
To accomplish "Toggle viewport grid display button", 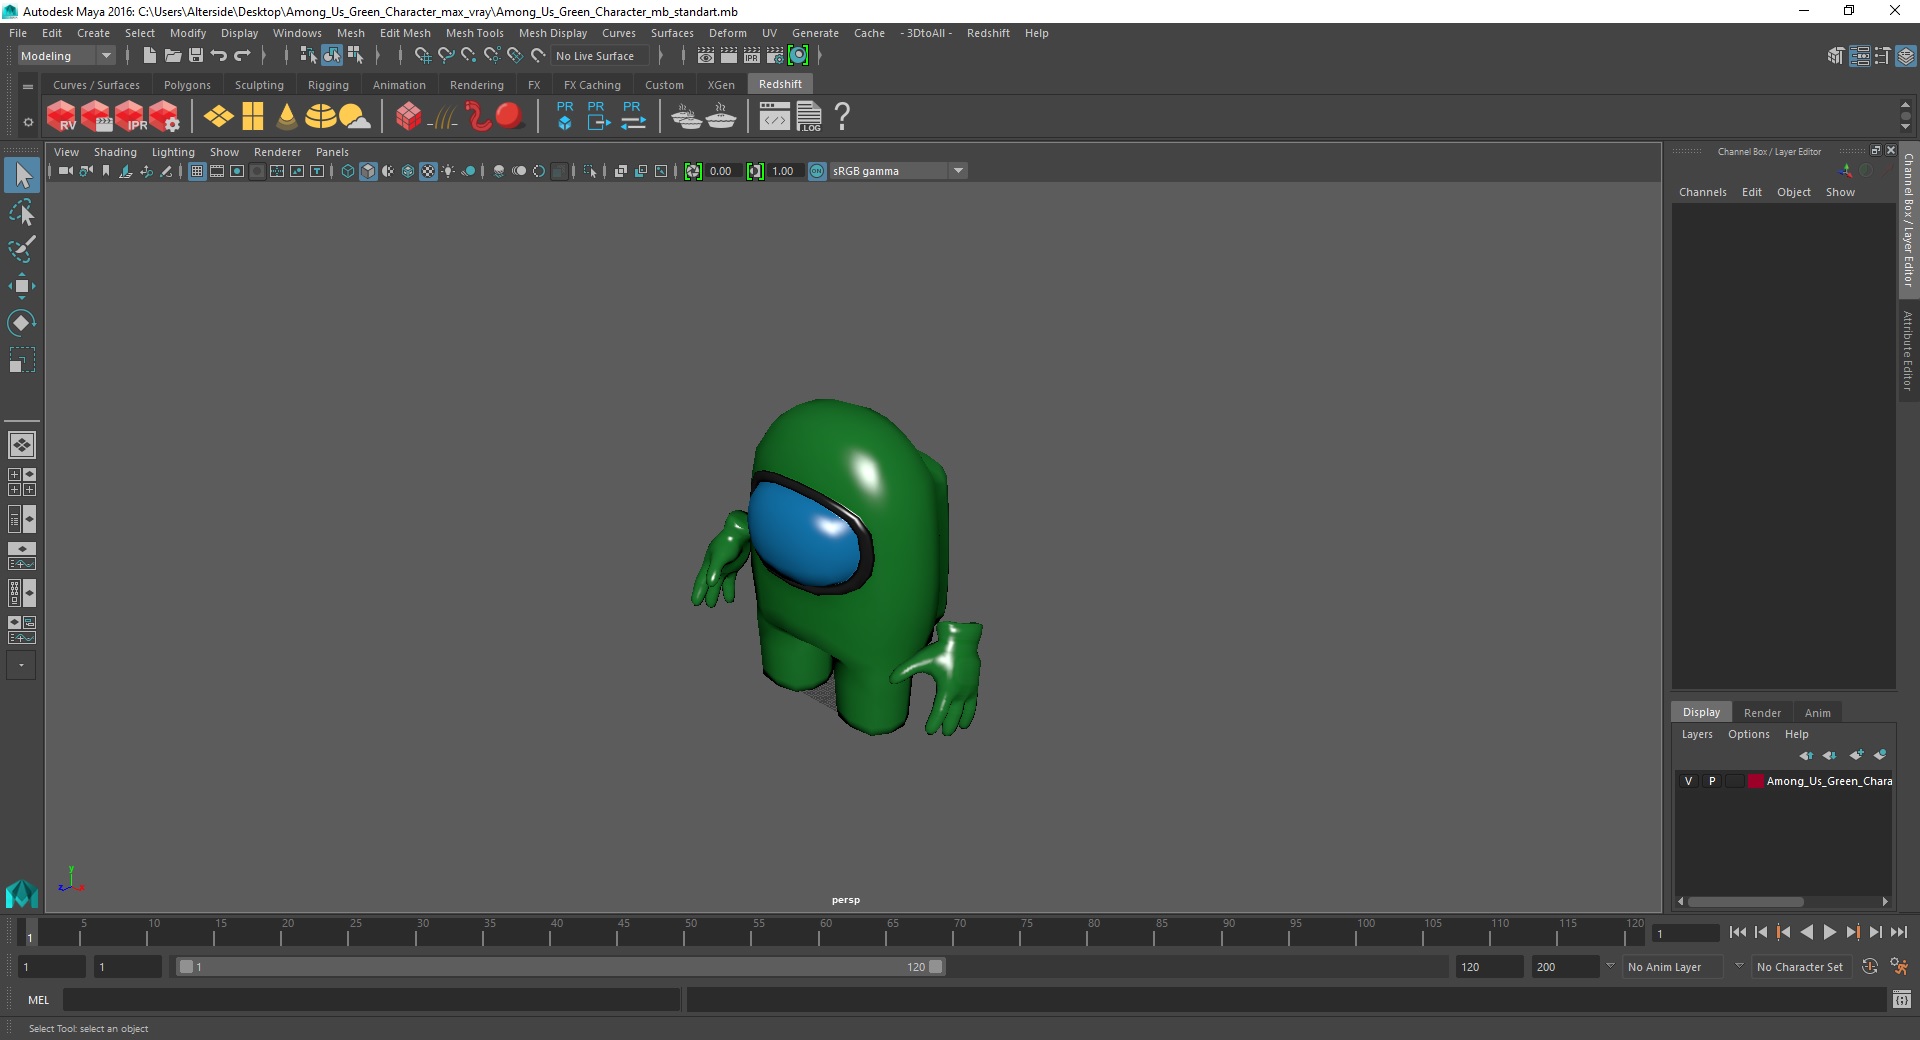I will [197, 171].
